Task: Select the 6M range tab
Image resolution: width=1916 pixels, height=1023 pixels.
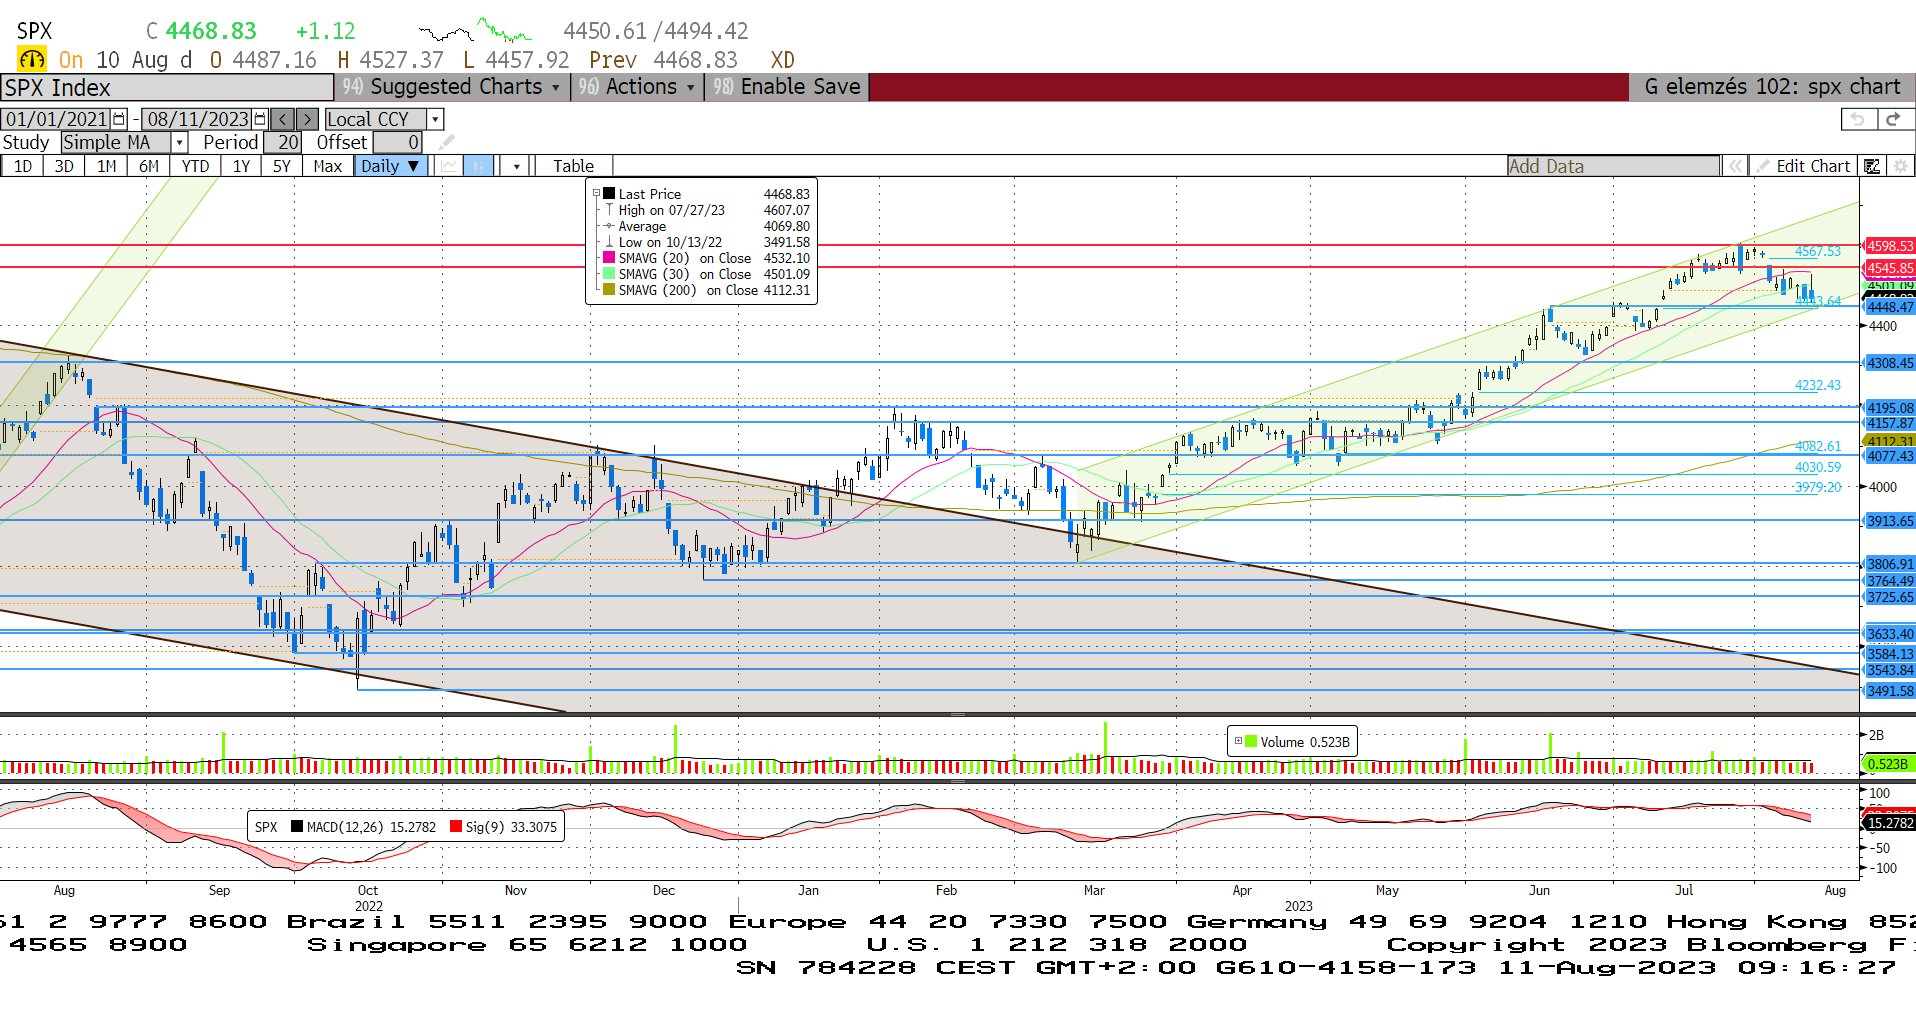Action: (x=149, y=166)
